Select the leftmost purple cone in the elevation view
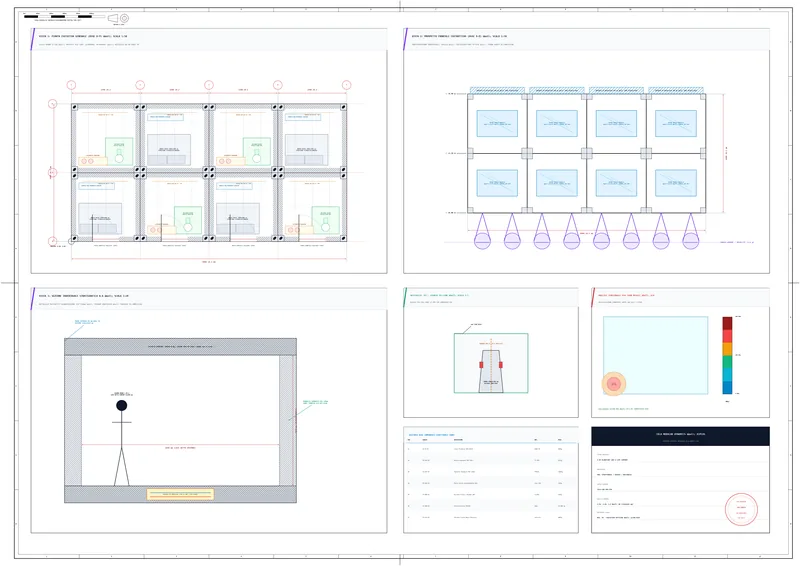Image resolution: width=800 pixels, height=566 pixels. [482, 231]
